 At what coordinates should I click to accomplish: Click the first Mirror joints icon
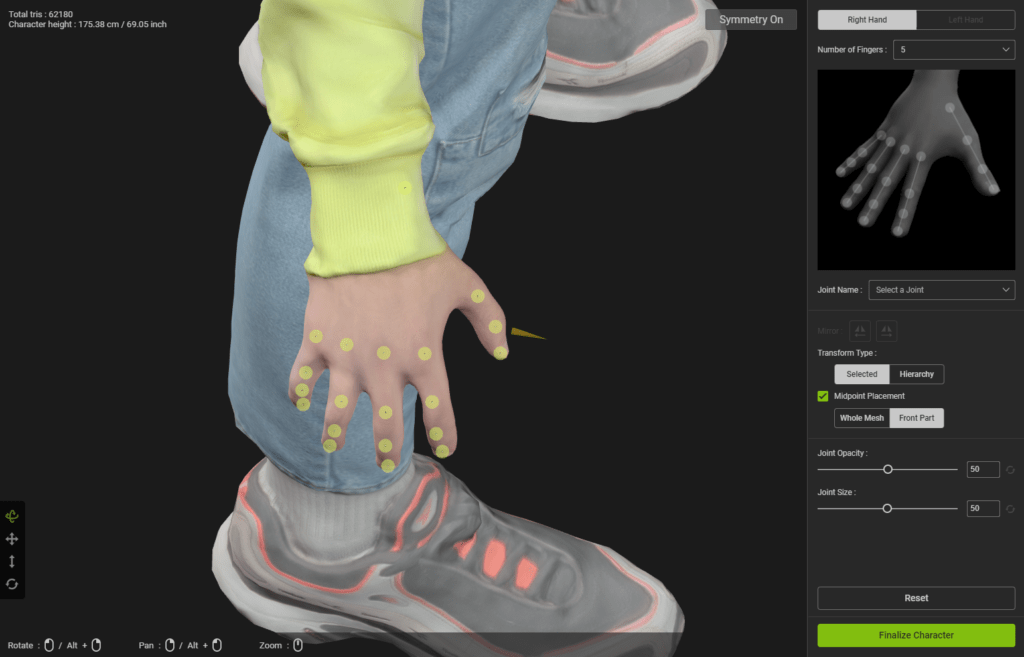(859, 330)
